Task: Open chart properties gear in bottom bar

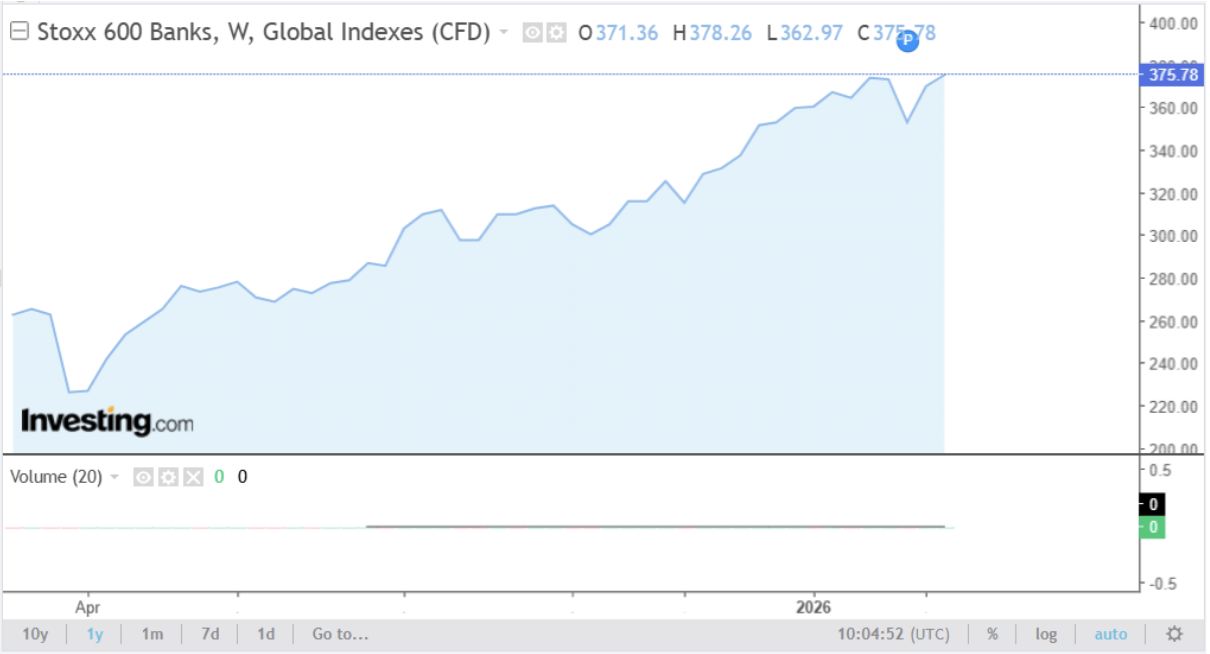Action: [1175, 634]
